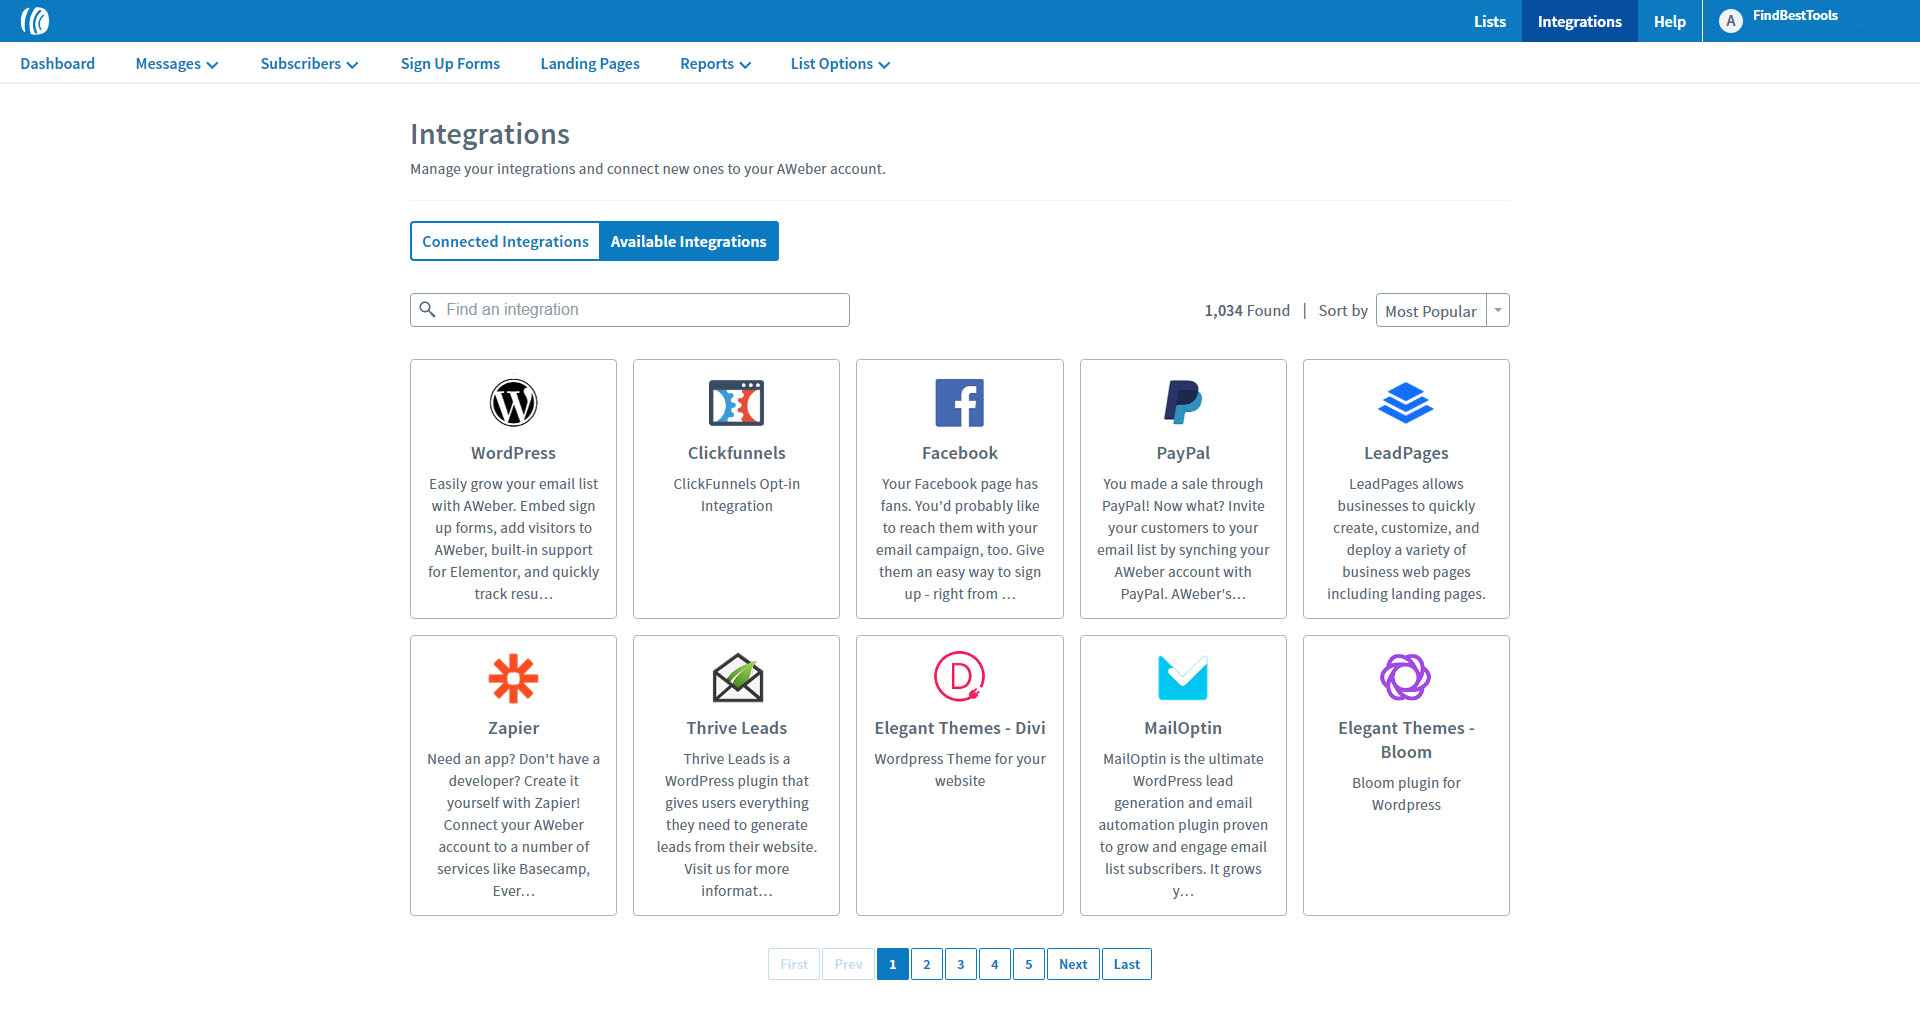Click the Prev page button
The height and width of the screenshot is (1018, 1920).
[x=848, y=964]
